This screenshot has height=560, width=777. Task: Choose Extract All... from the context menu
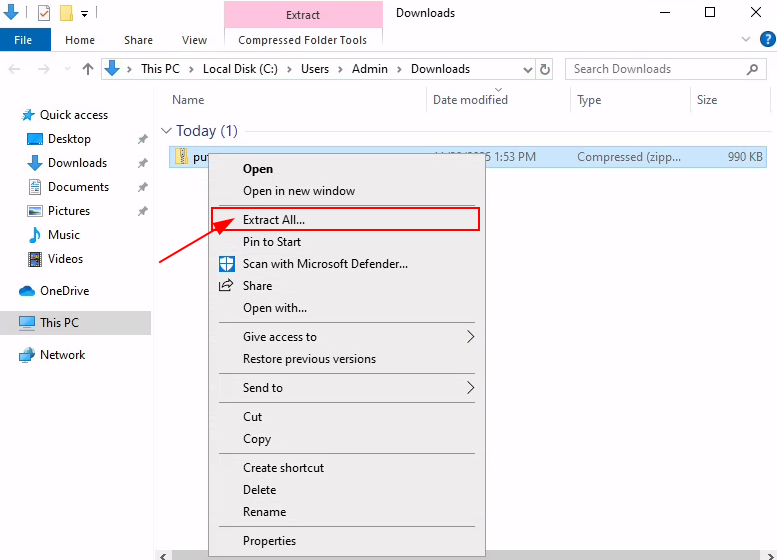274,219
